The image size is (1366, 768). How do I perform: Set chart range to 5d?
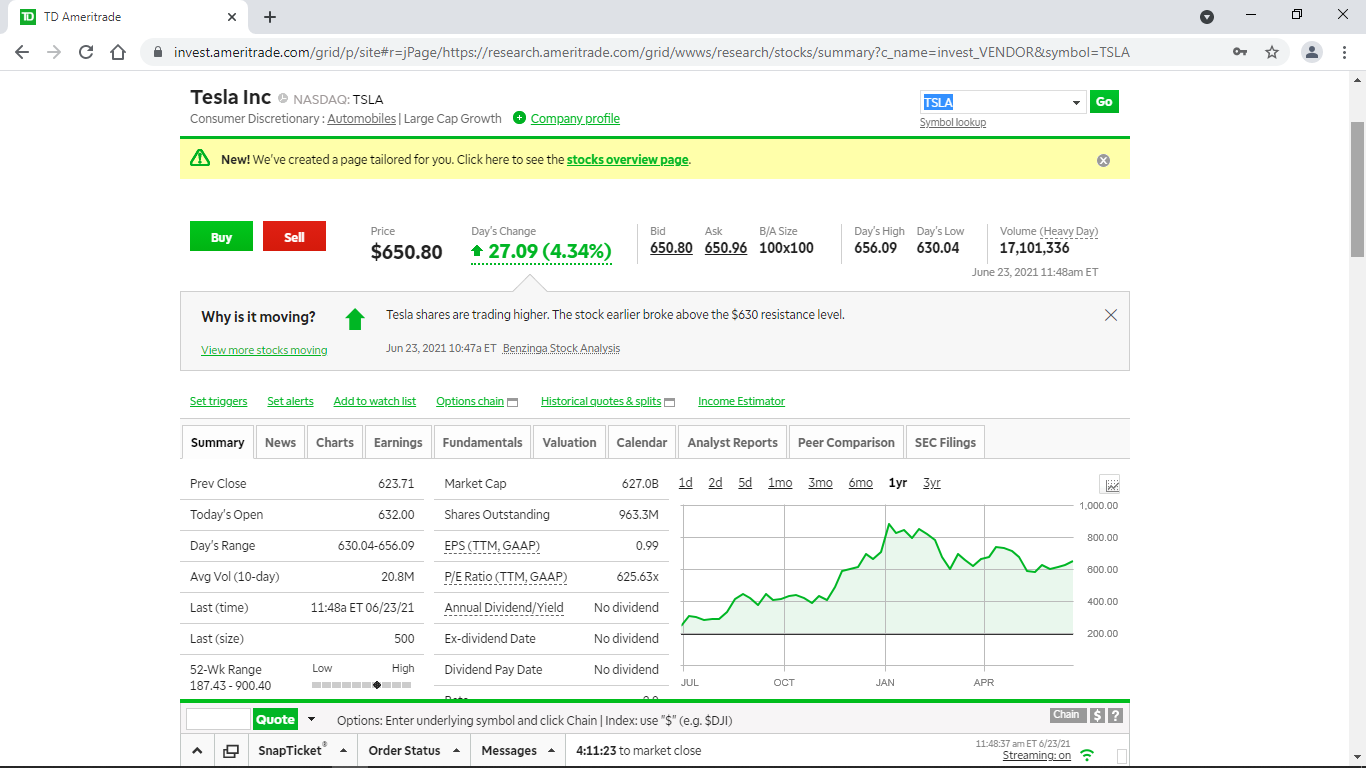pyautogui.click(x=745, y=483)
